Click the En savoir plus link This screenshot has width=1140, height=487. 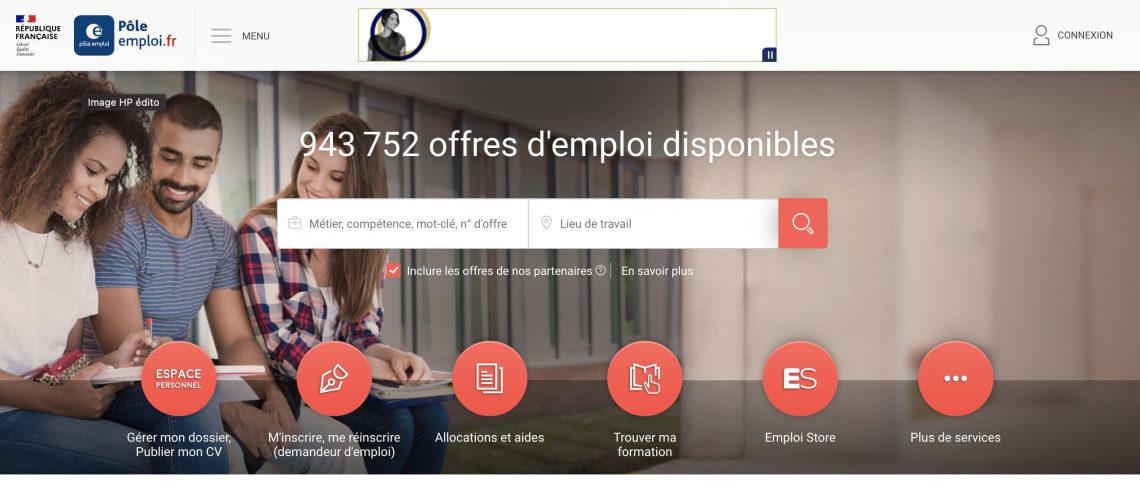point(657,271)
